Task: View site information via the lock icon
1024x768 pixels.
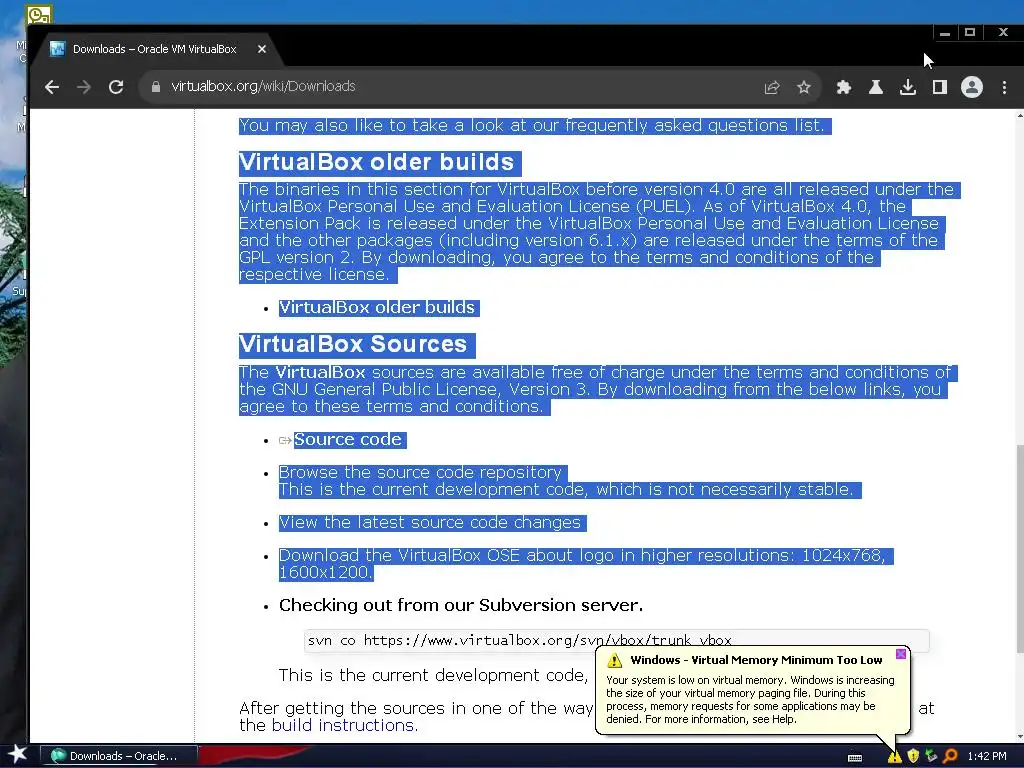Action: (x=155, y=87)
